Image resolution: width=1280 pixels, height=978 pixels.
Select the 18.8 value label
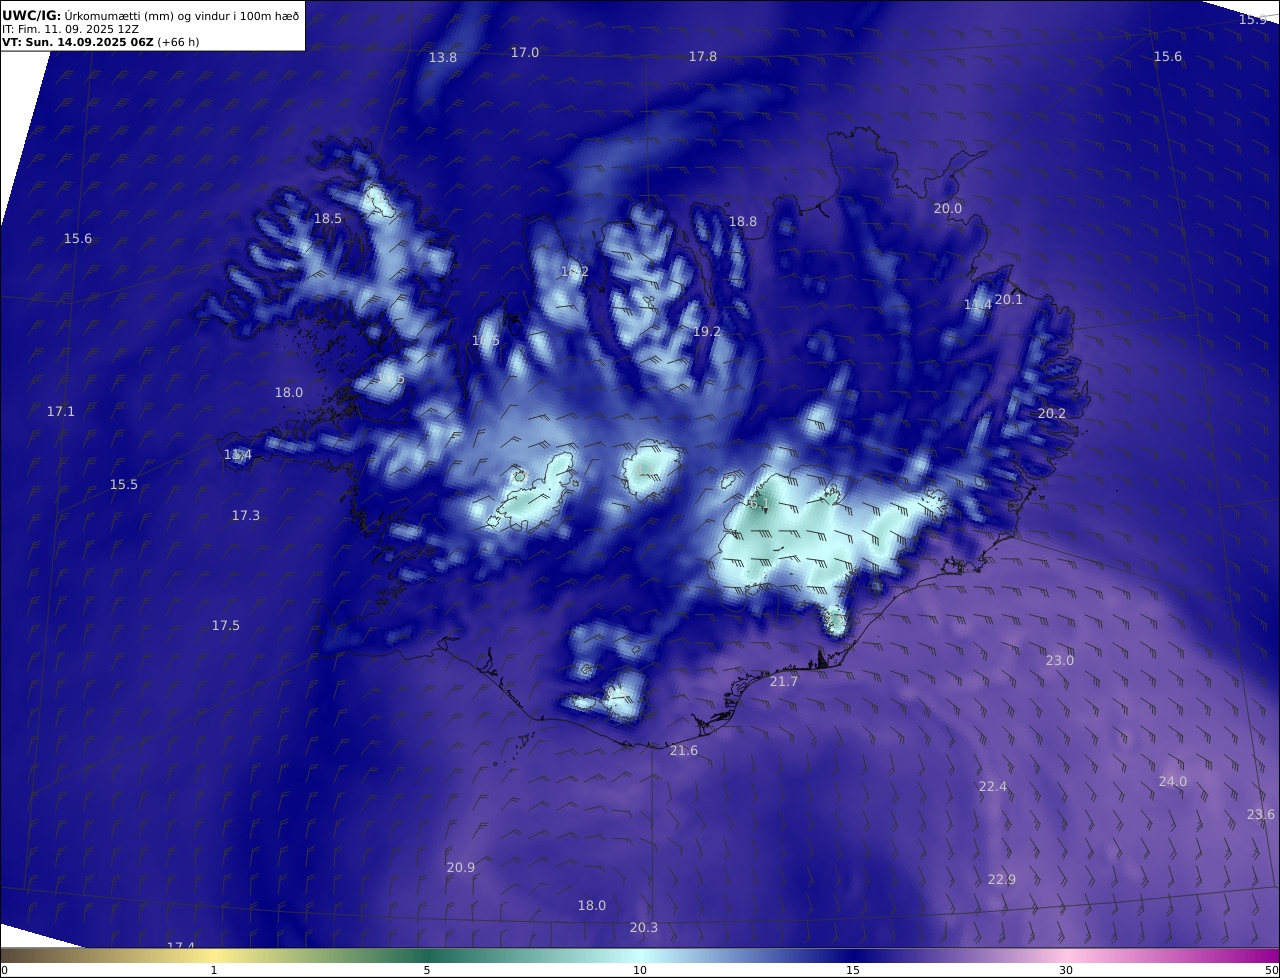click(x=743, y=222)
